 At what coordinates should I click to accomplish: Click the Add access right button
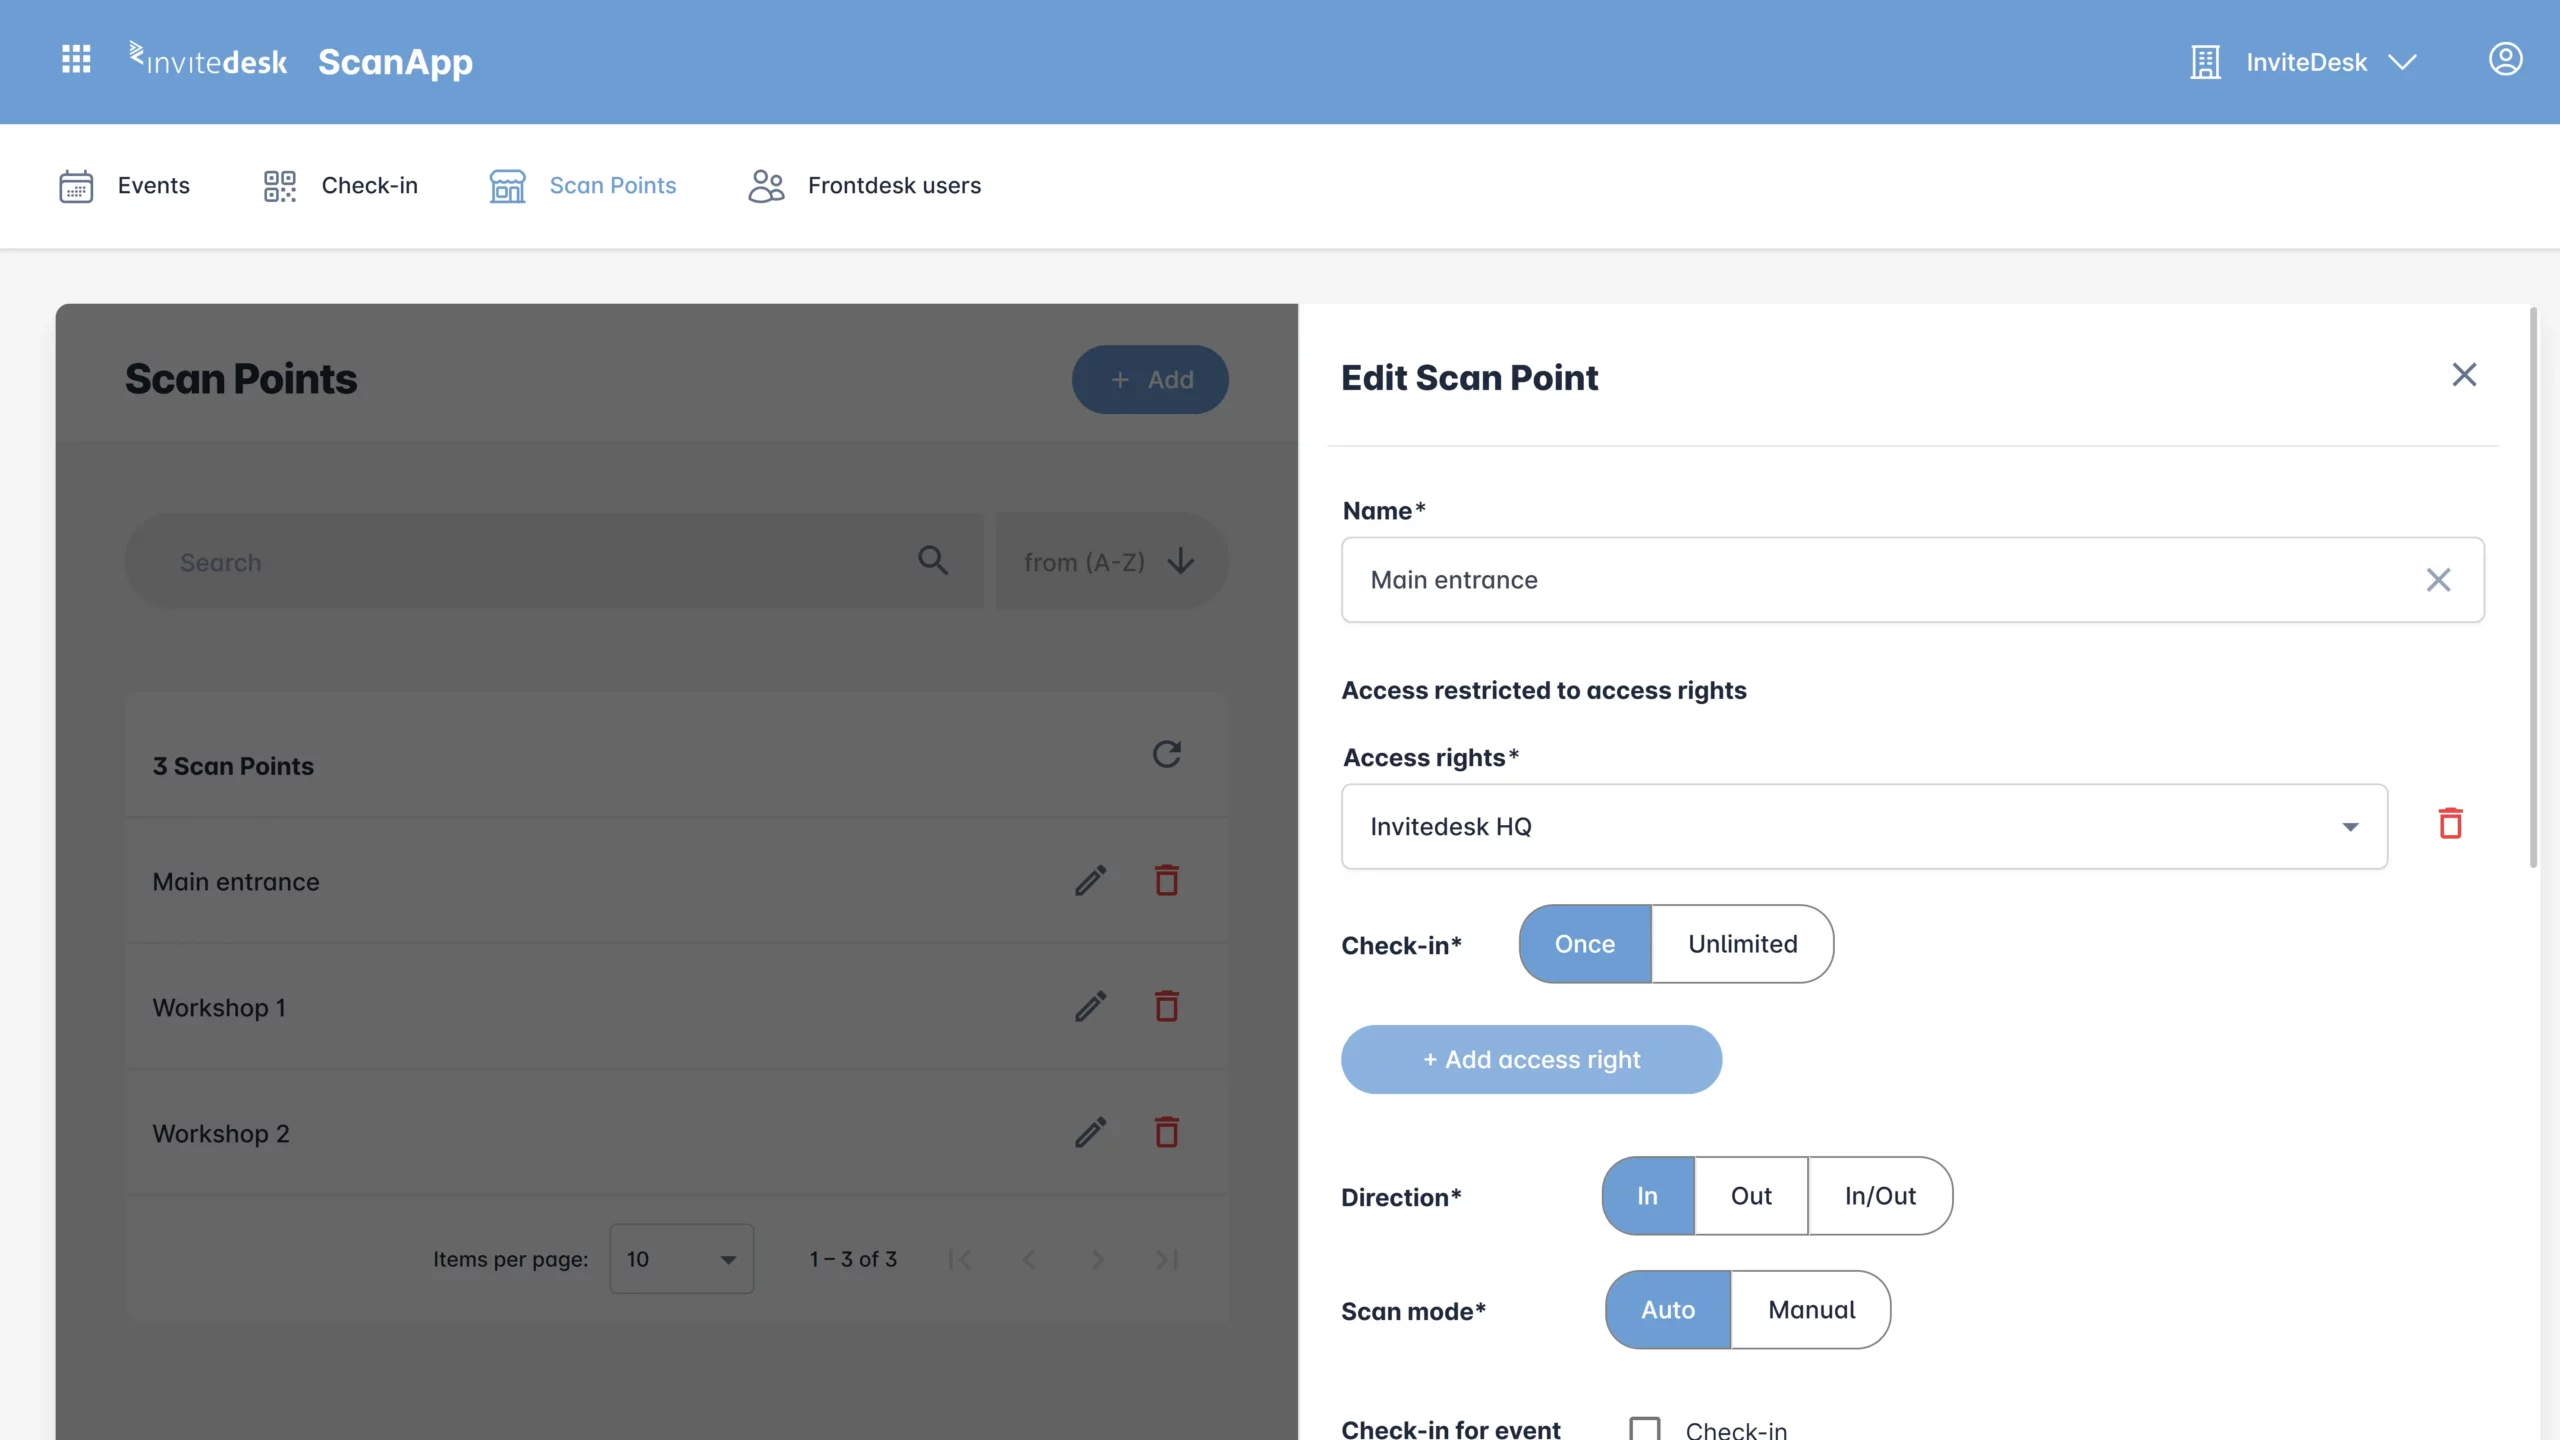(1531, 1059)
